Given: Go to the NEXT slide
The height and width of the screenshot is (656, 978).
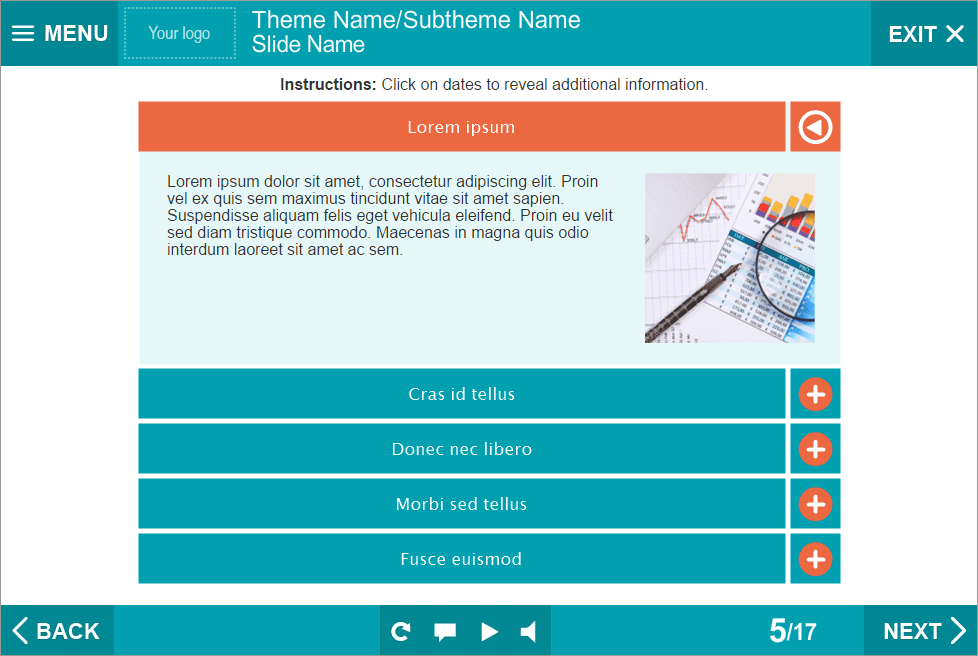Looking at the screenshot, I should [x=923, y=631].
